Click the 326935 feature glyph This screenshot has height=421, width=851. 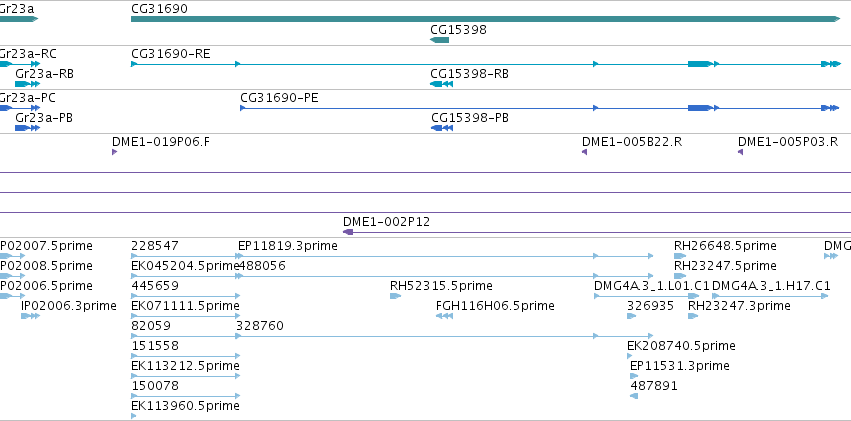631,316
